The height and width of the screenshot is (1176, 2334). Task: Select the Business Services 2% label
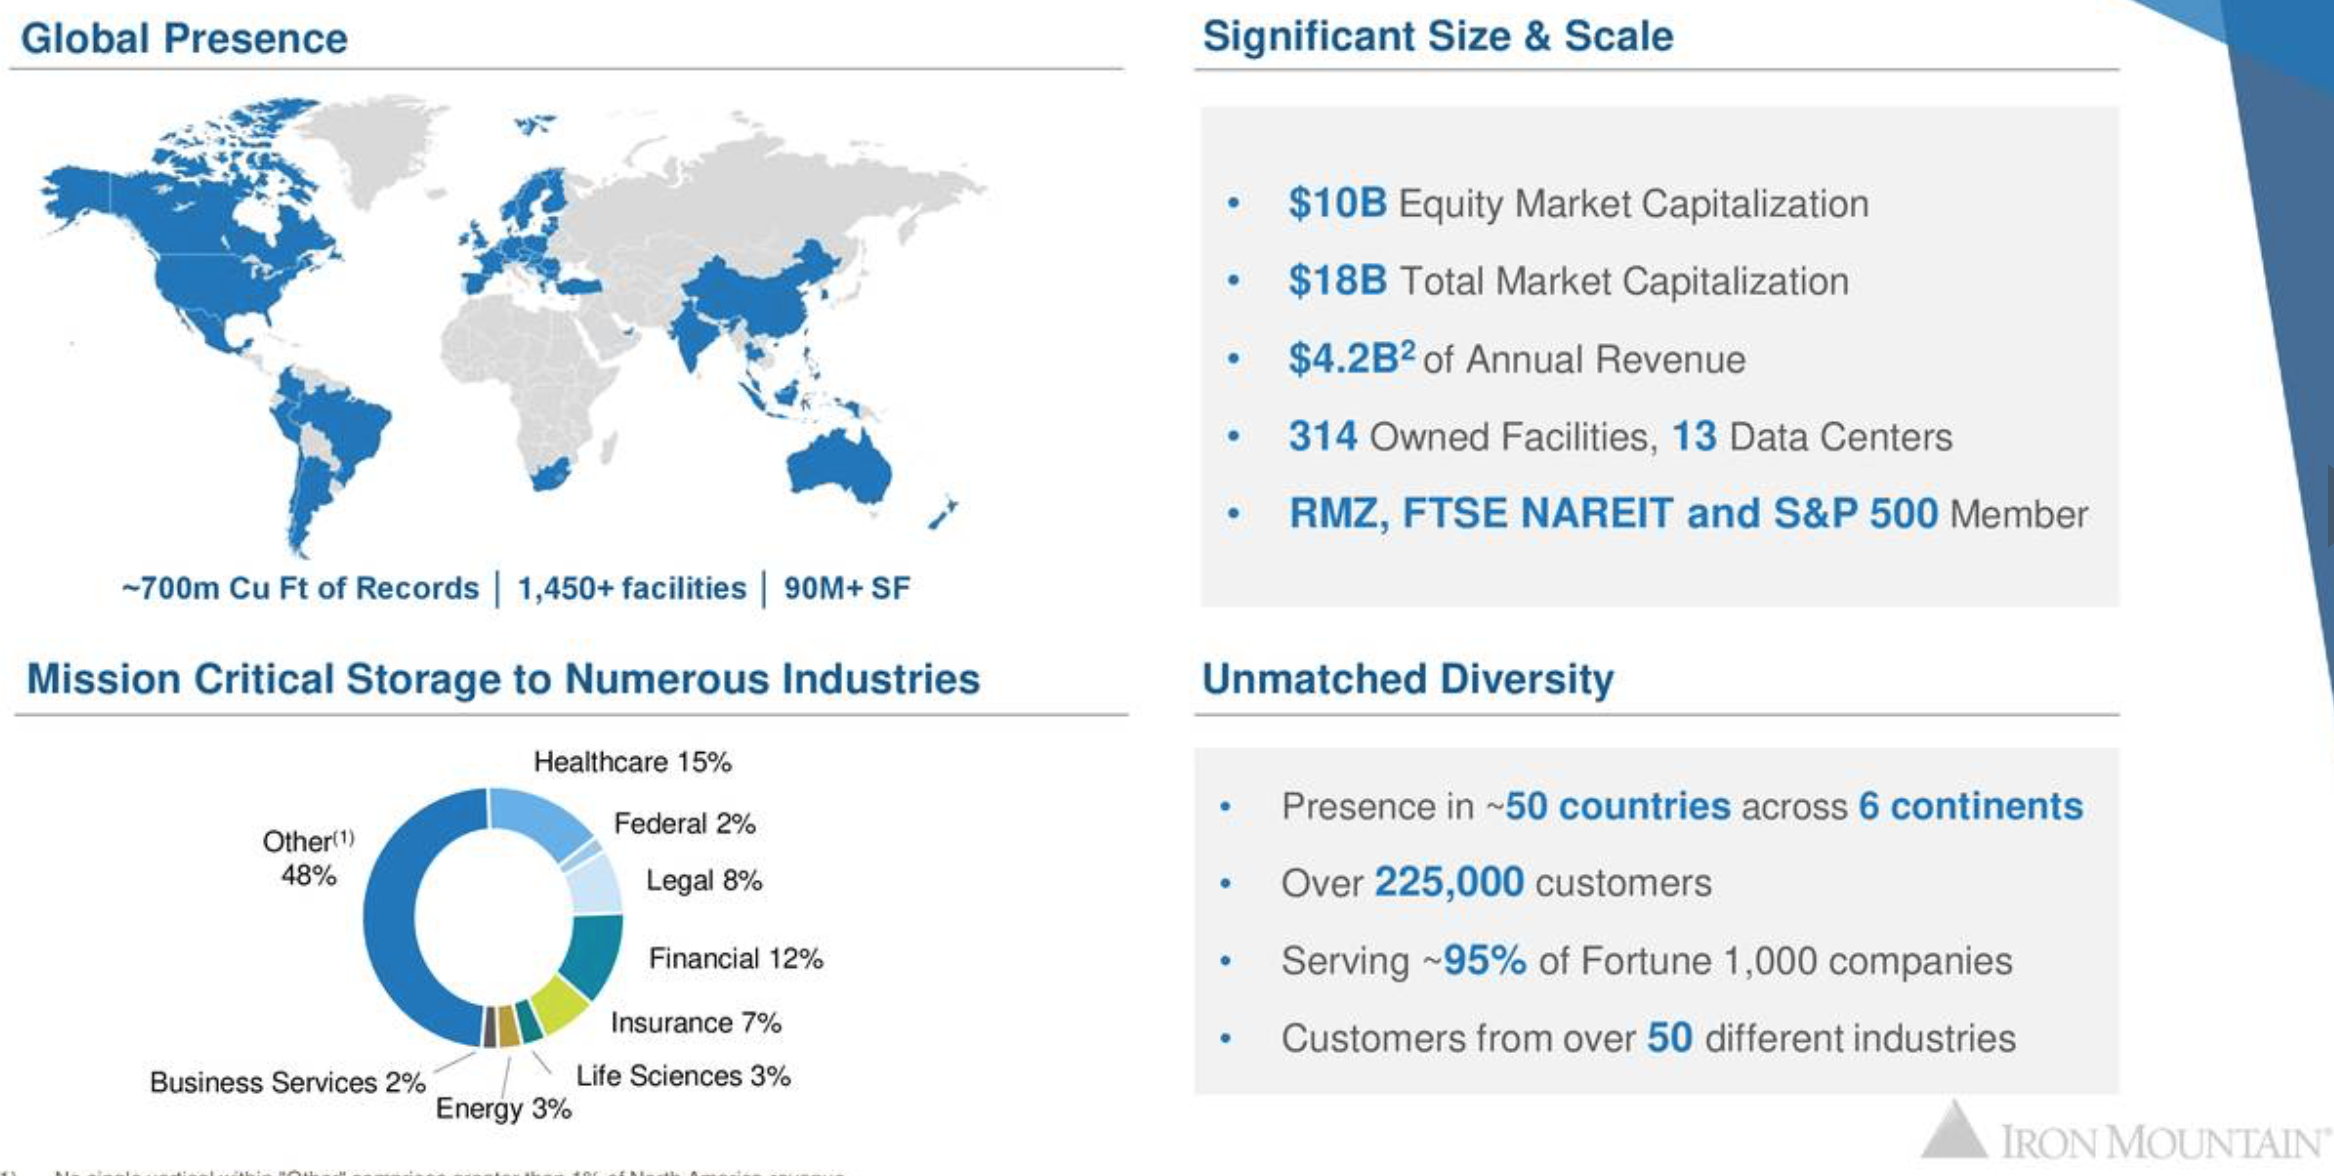tap(287, 1080)
